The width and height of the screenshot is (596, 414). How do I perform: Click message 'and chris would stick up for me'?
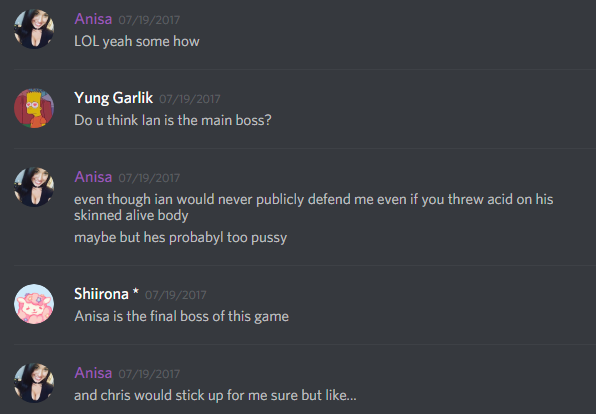coord(215,395)
